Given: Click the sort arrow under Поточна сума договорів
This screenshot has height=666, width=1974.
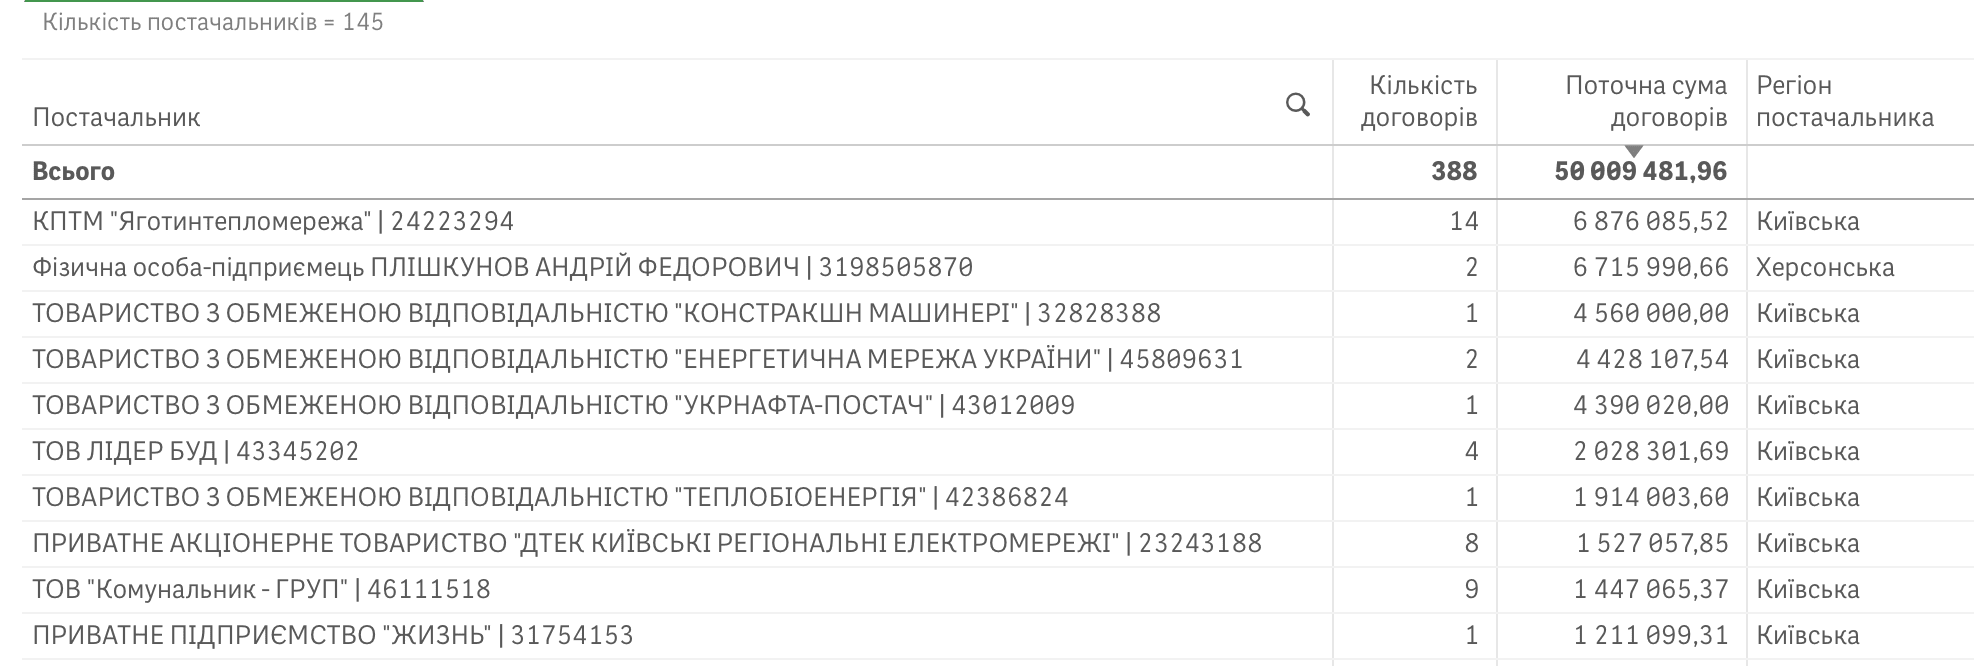Looking at the screenshot, I should [x=1634, y=151].
